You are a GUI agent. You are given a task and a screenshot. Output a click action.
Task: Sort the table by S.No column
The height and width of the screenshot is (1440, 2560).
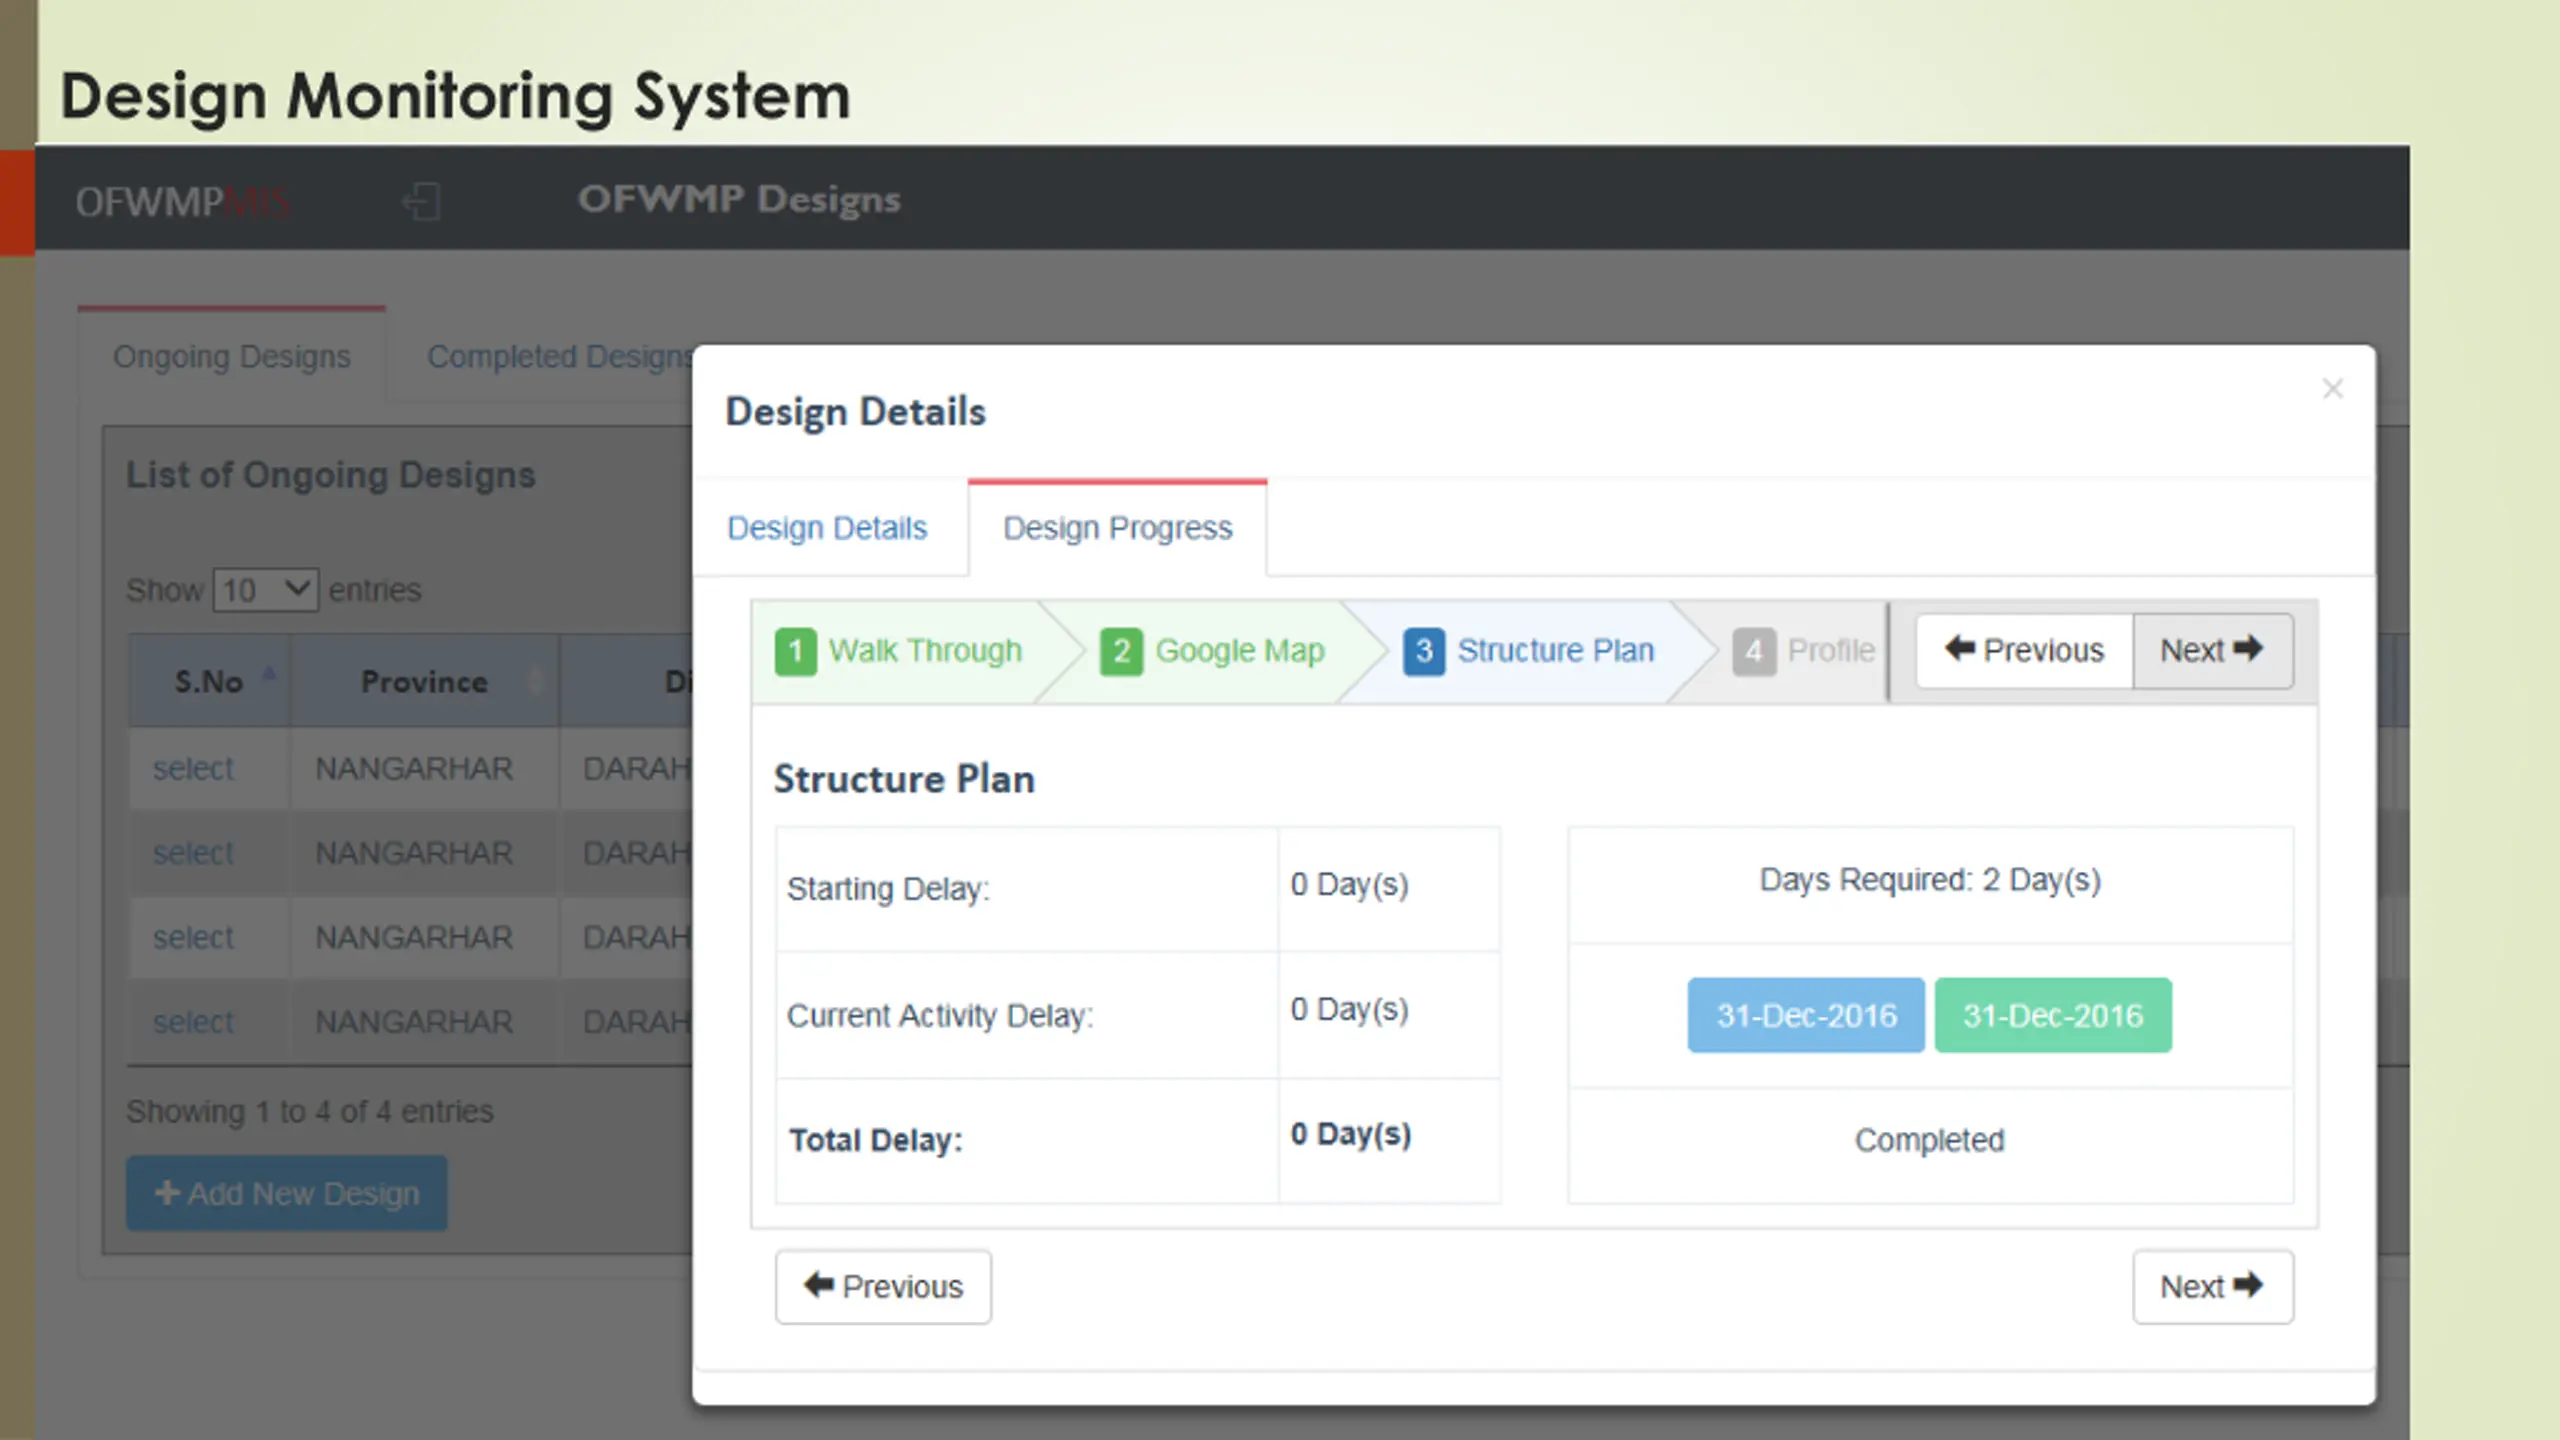point(209,681)
